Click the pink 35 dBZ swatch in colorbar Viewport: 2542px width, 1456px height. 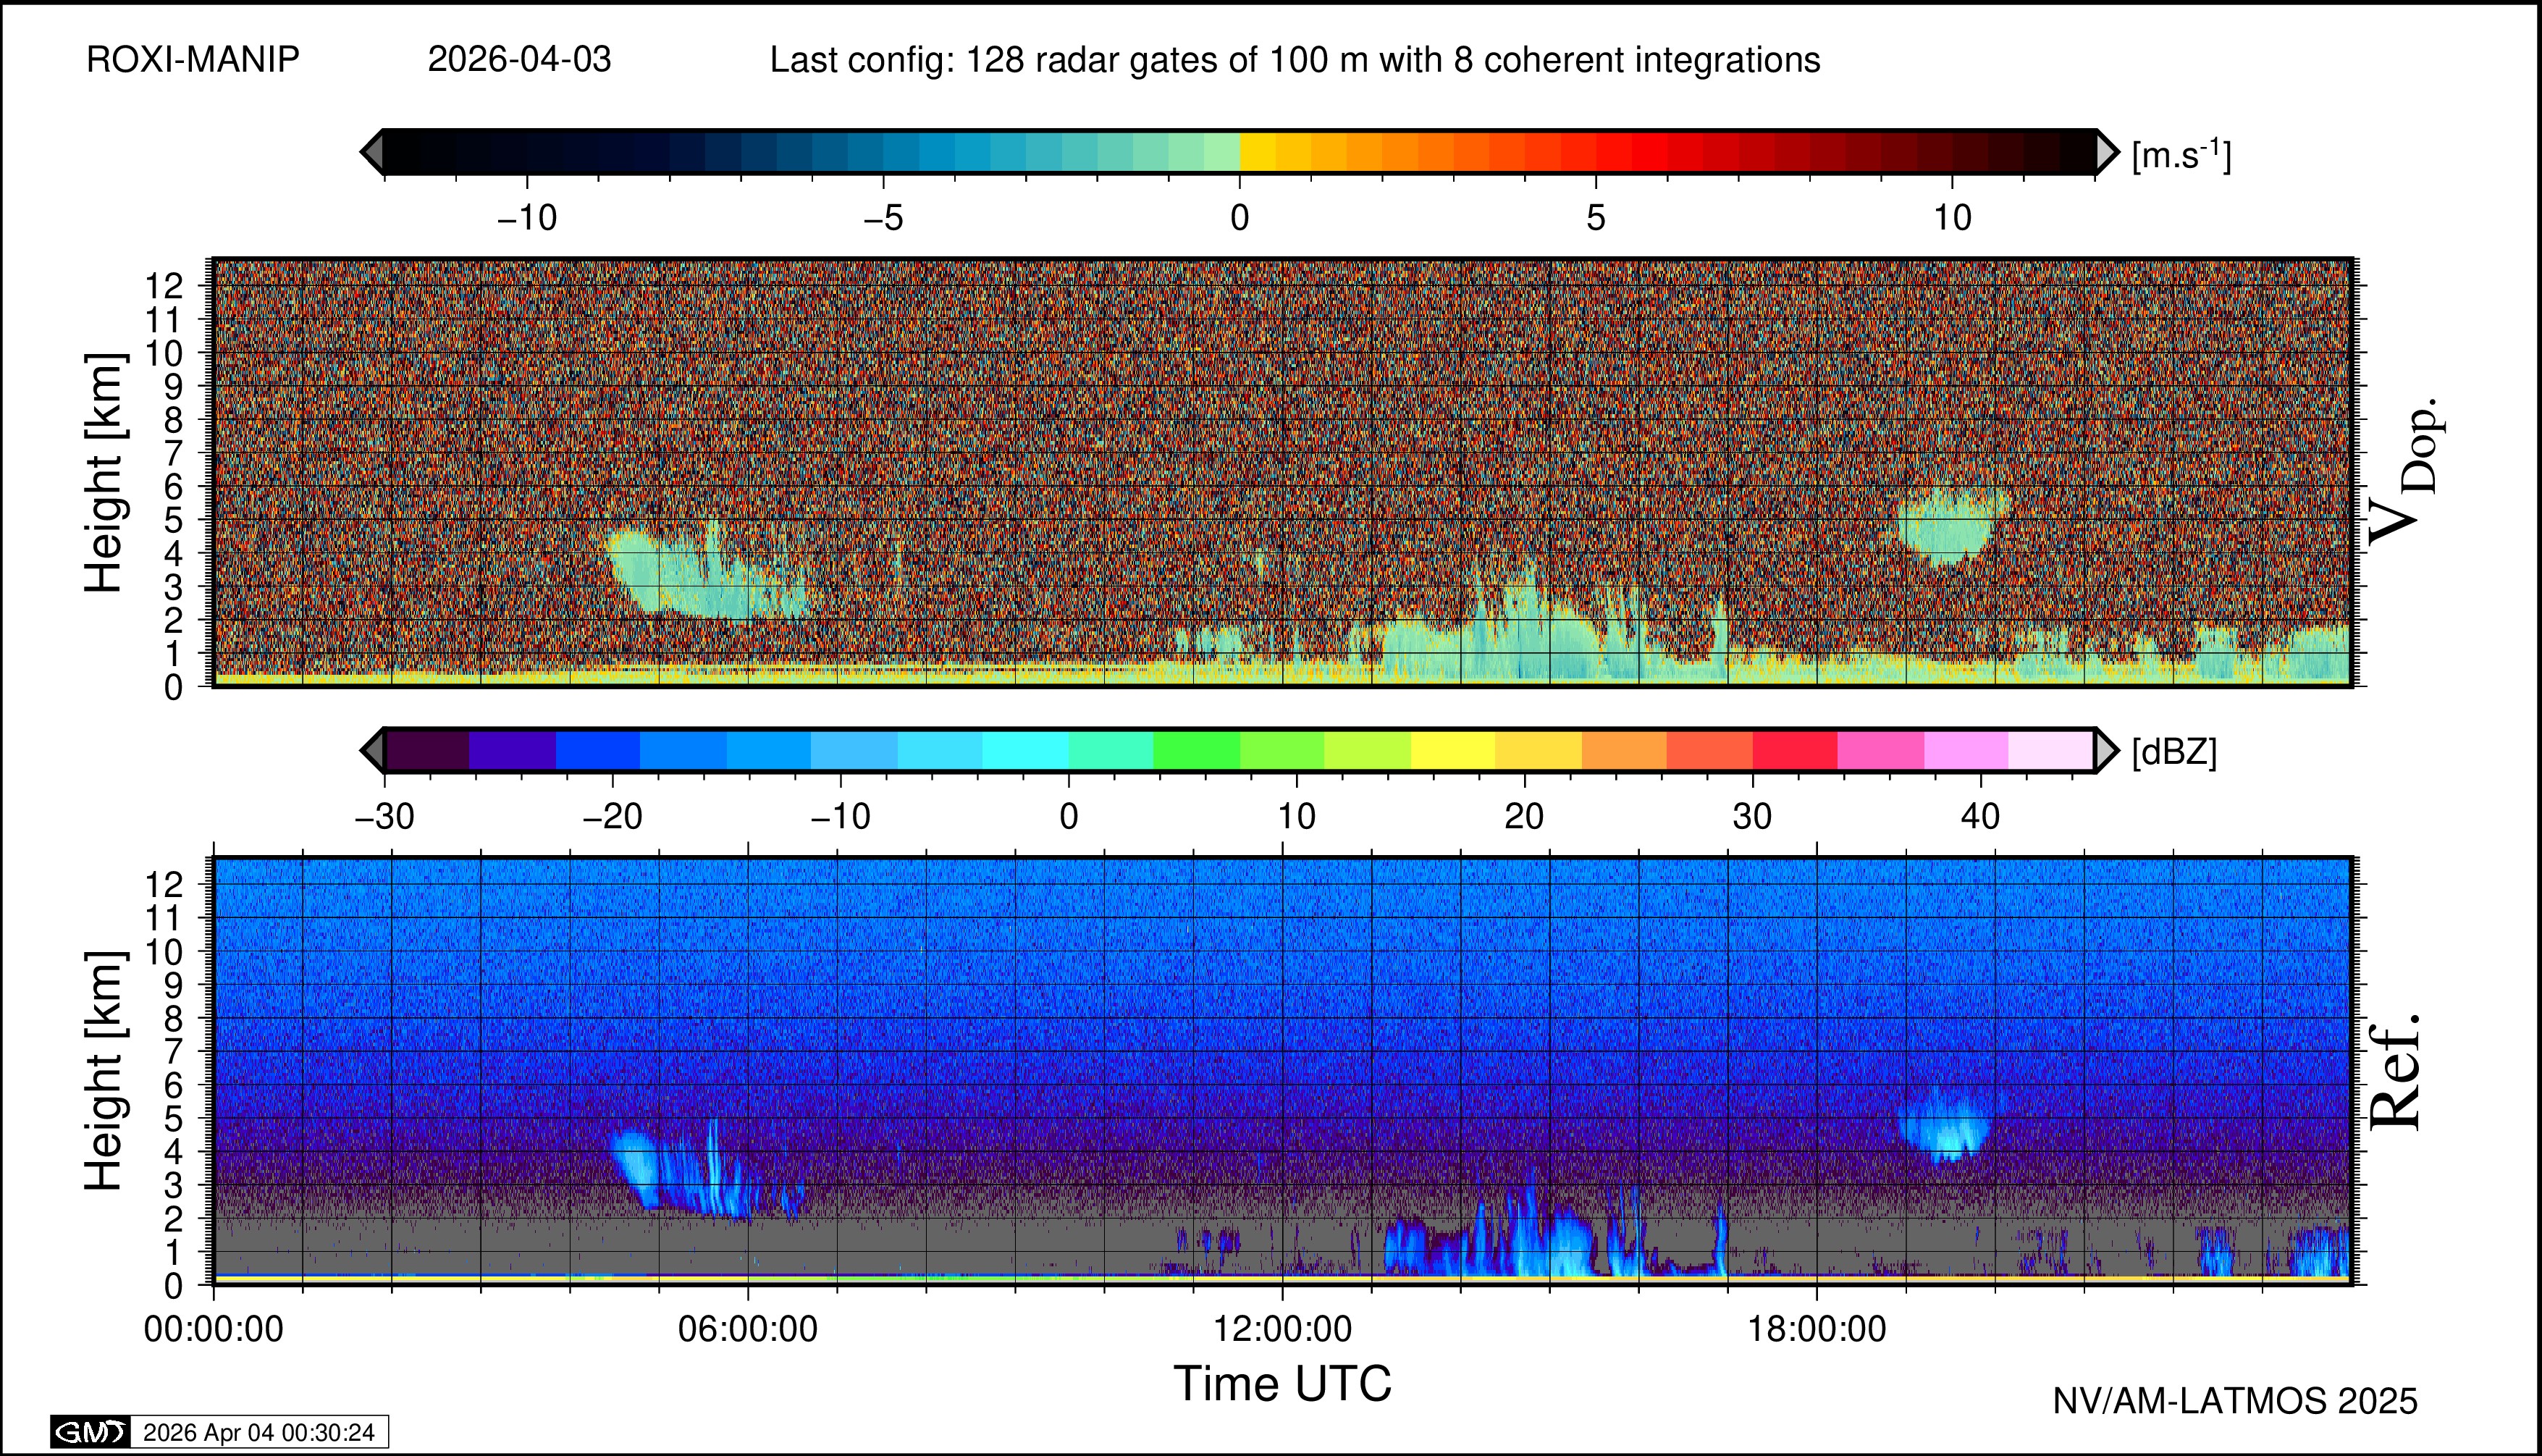tap(1880, 750)
